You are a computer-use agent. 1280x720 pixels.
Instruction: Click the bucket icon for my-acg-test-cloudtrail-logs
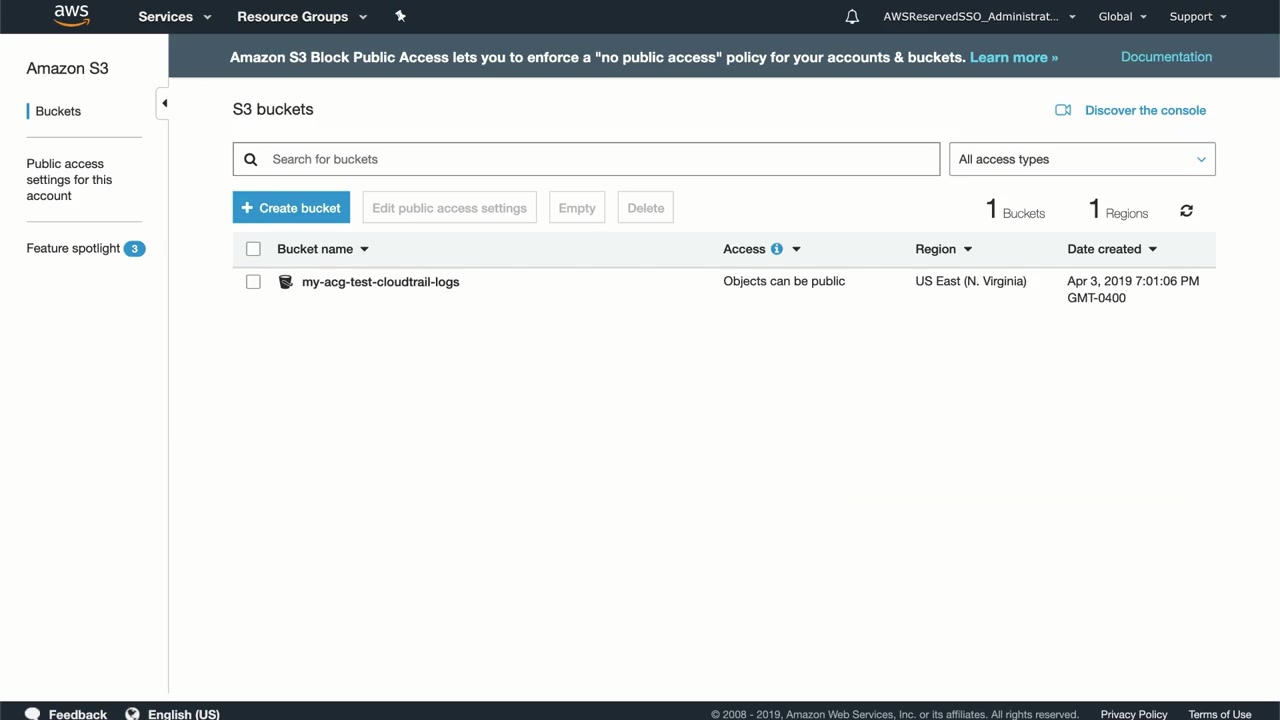(285, 282)
